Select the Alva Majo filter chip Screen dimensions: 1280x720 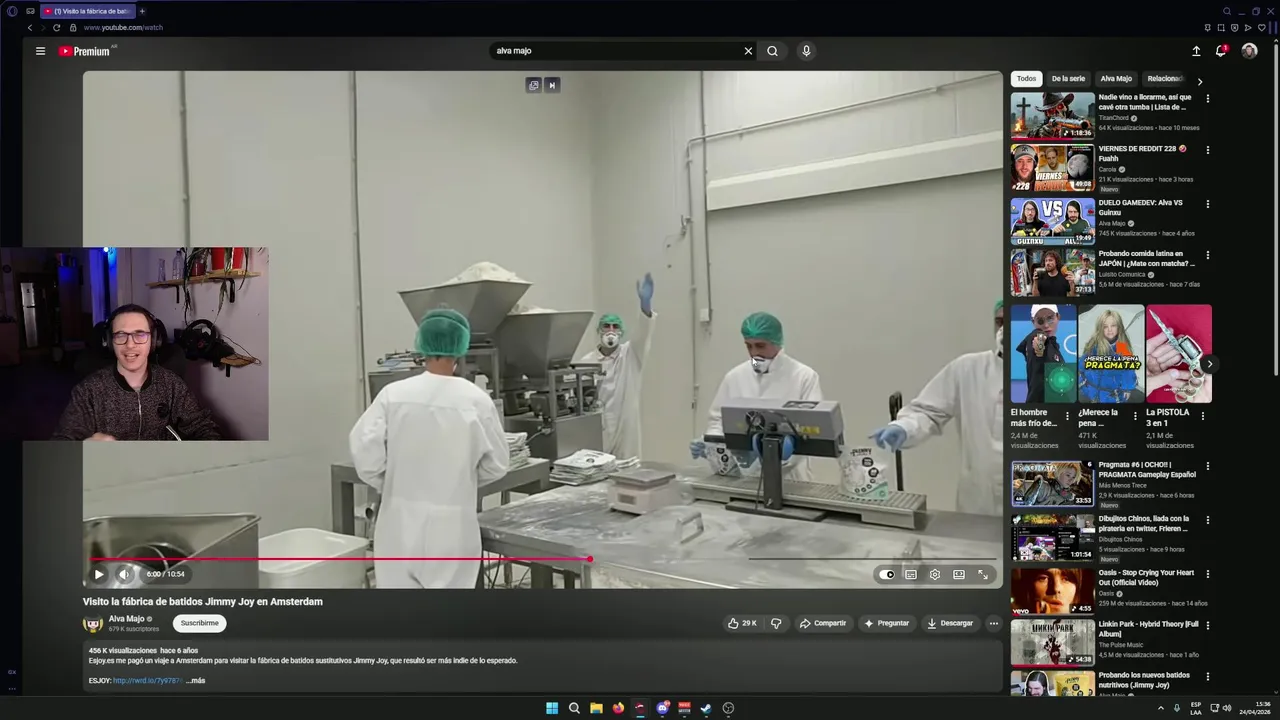[x=1116, y=79]
